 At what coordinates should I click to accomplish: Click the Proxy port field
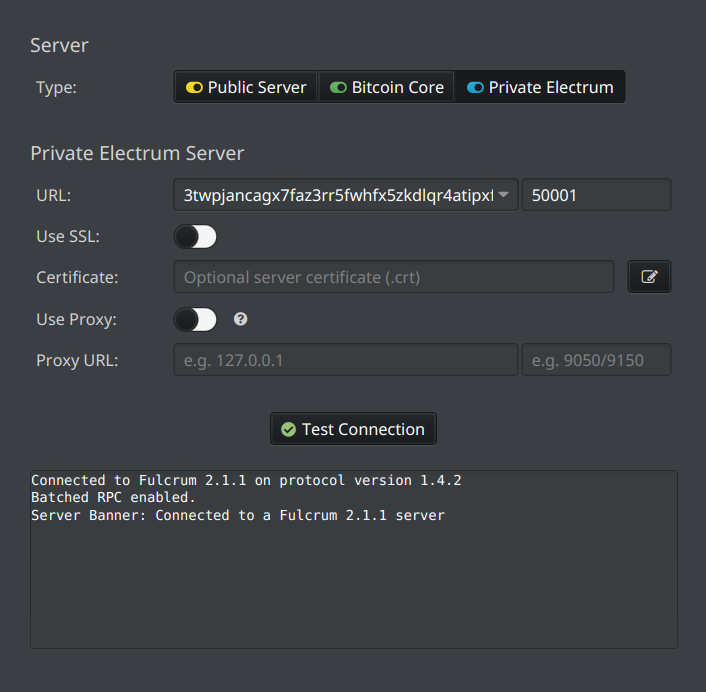tap(596, 360)
